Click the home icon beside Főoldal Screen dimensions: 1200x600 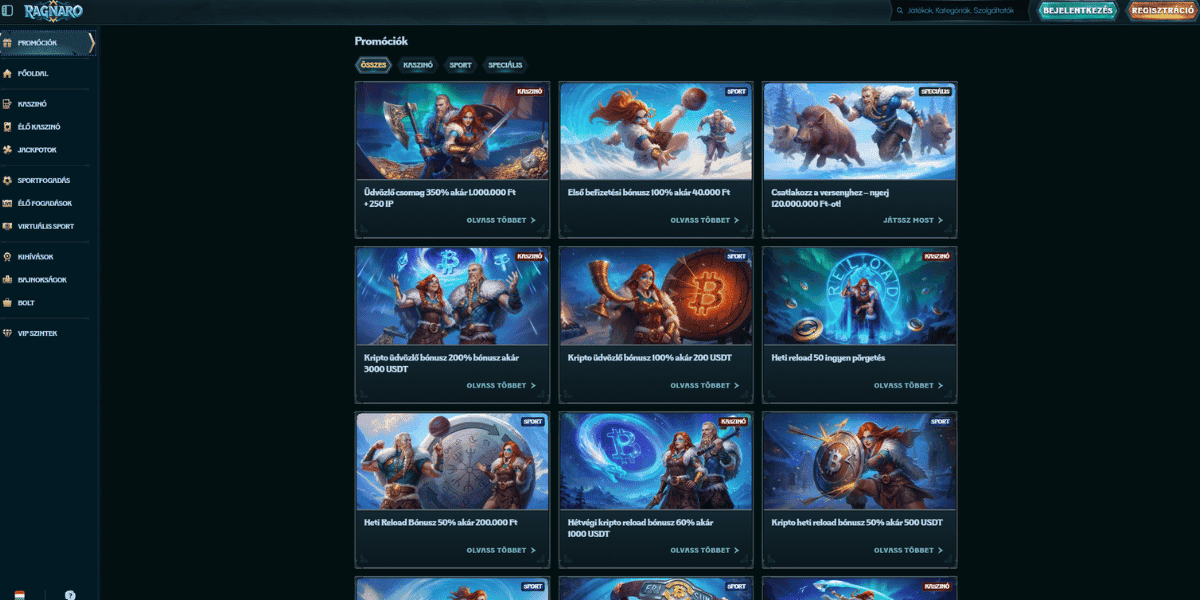(x=8, y=73)
